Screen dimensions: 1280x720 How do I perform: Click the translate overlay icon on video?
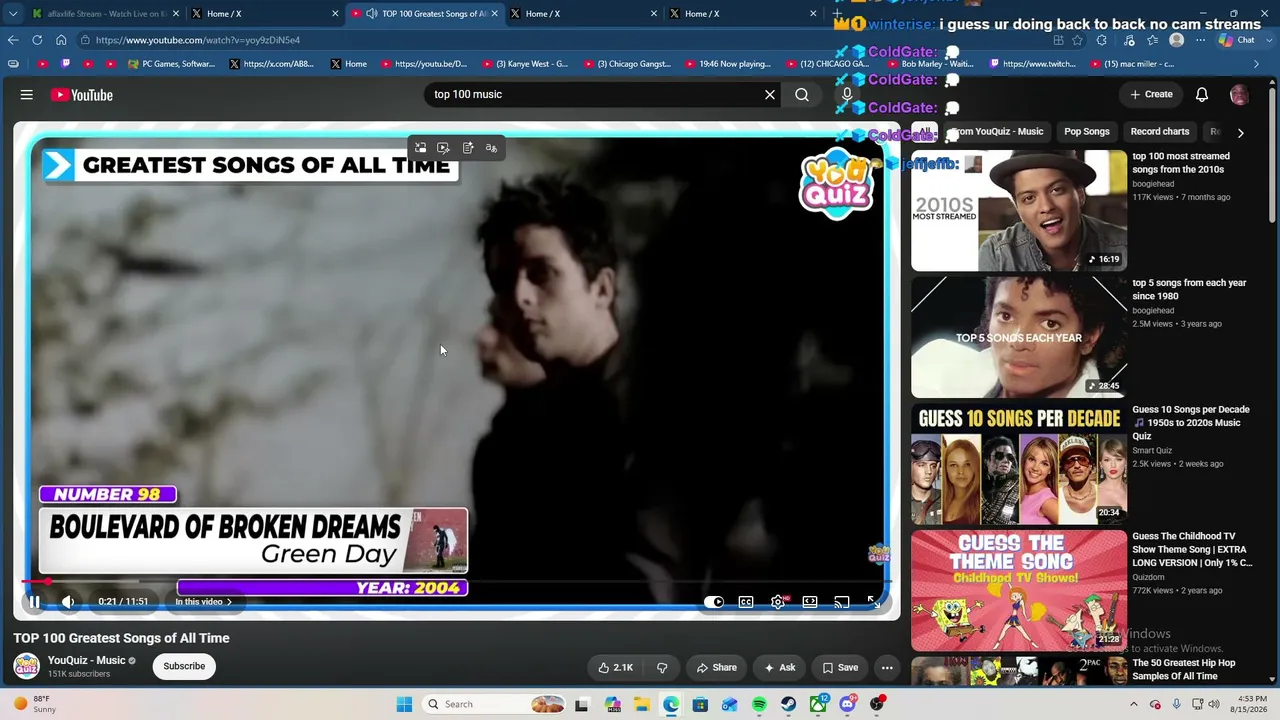[x=491, y=148]
